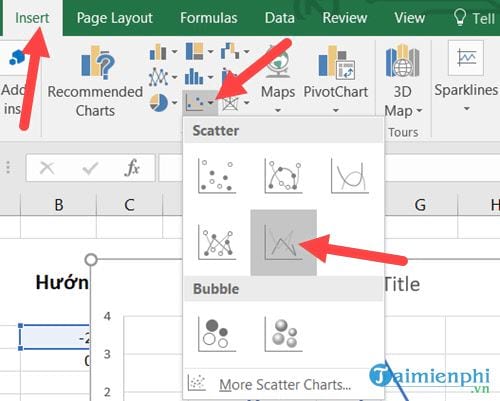Select the 3-D Bubble chart
Image resolution: width=500 pixels, height=401 pixels.
tap(283, 334)
